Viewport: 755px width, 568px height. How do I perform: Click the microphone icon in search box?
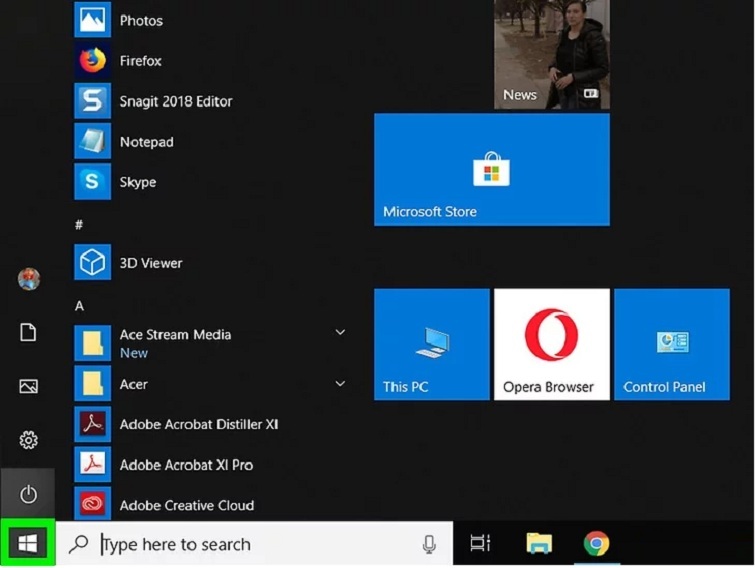(429, 544)
